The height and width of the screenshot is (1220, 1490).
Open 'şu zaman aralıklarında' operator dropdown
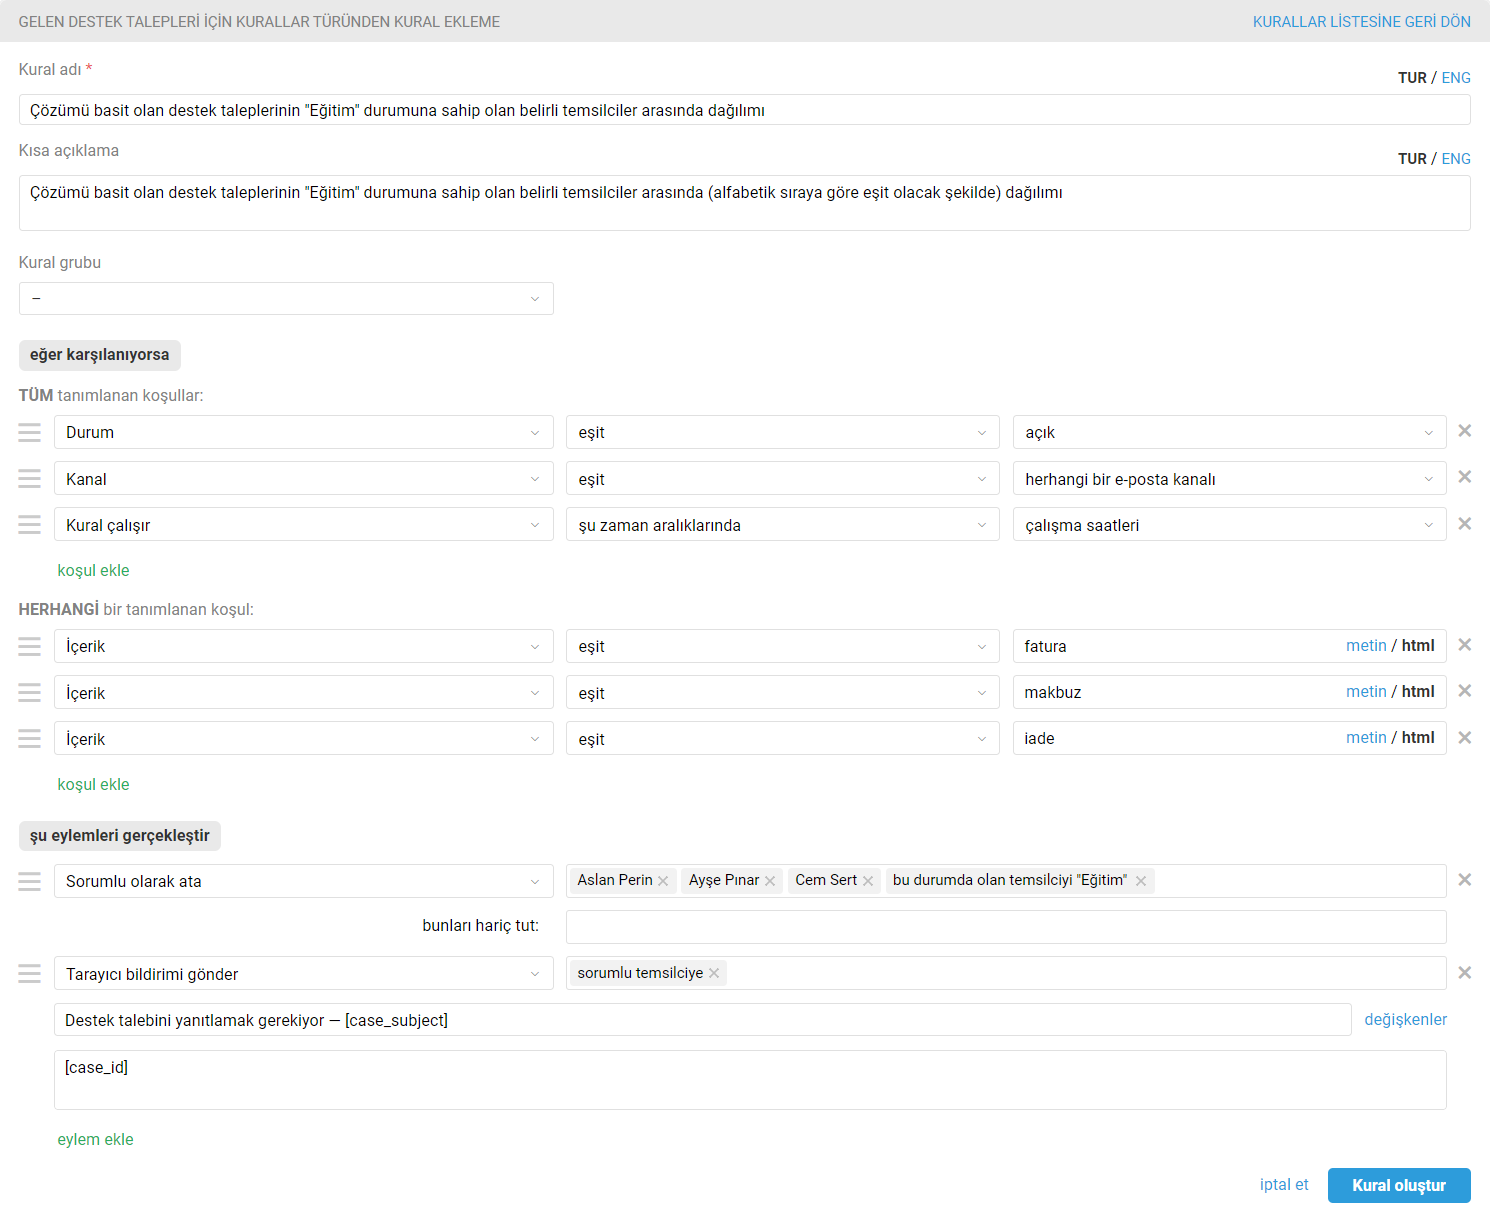coord(782,525)
